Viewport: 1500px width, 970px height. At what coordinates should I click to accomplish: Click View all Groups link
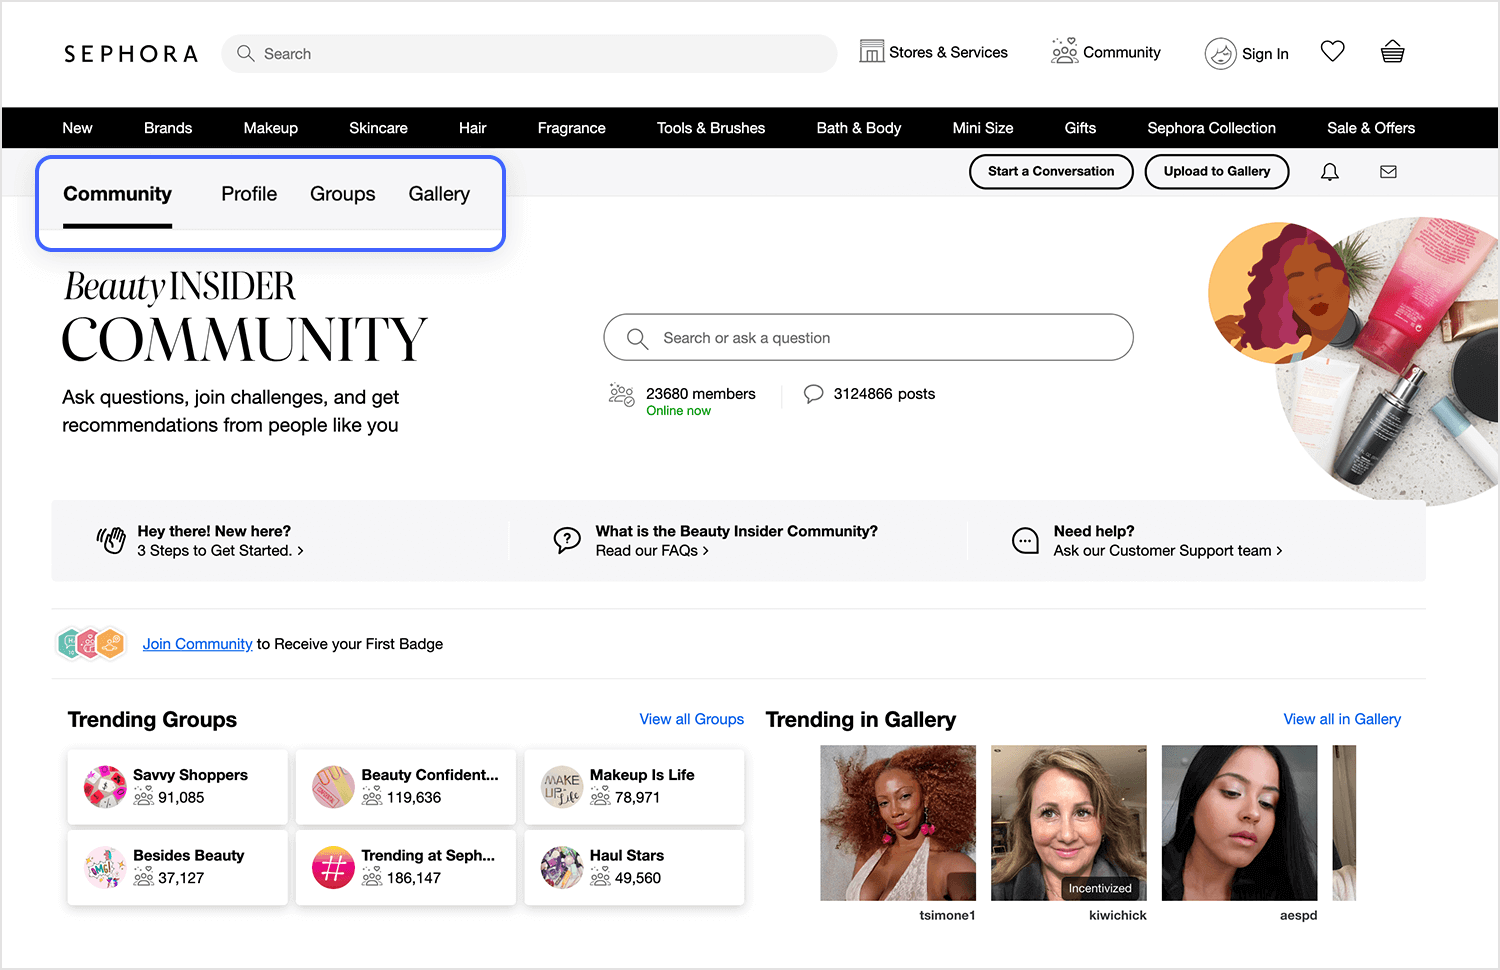(x=692, y=719)
